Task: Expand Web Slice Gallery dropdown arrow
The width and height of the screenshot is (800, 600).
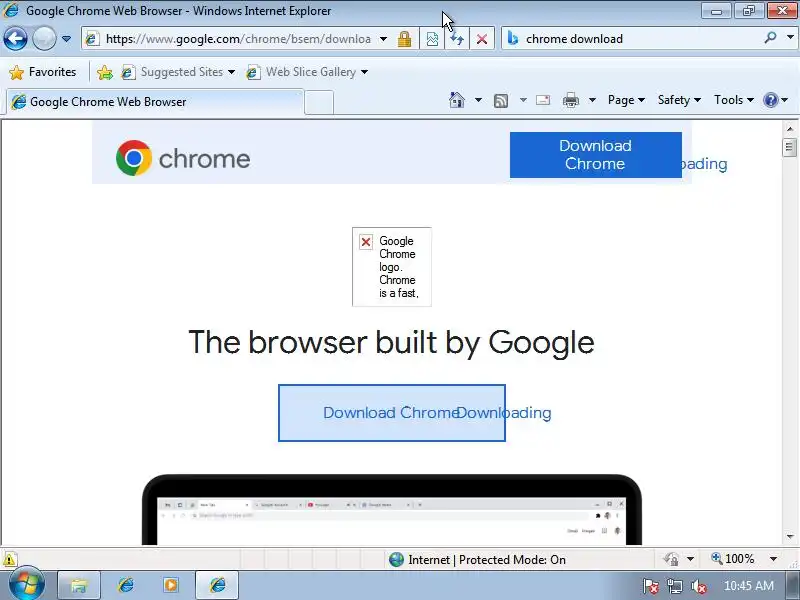Action: coord(364,72)
